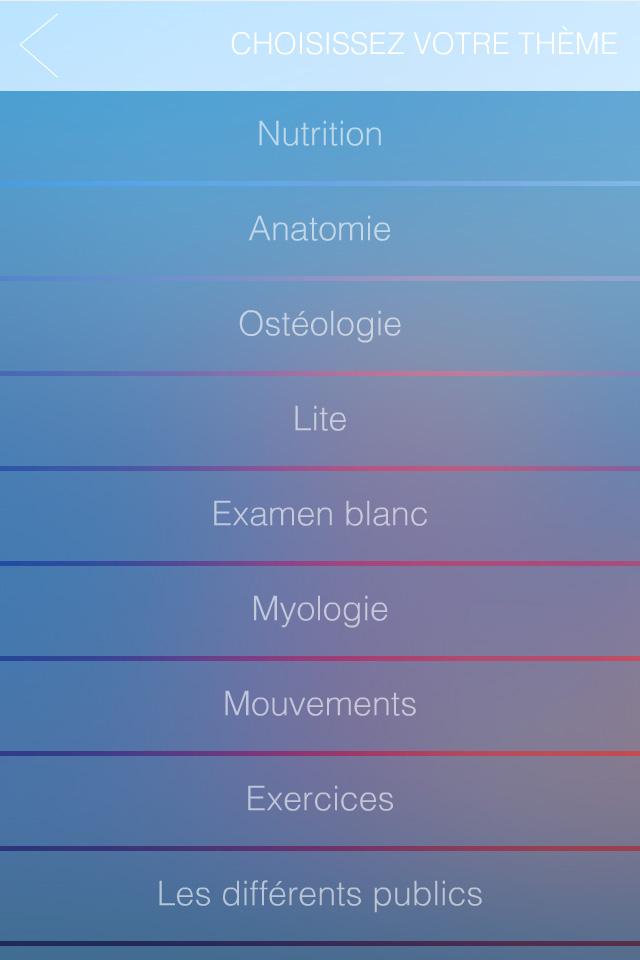Start the Examen blanc theme

[320, 516]
